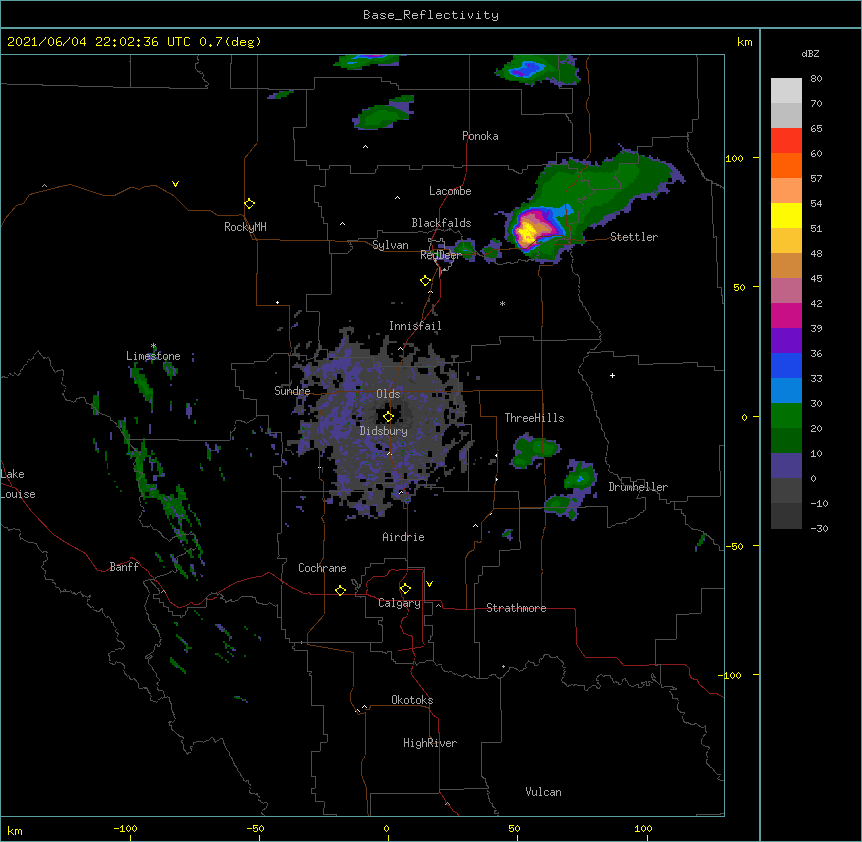Select the radar site diamond between Olds and Didsbury

coord(388,417)
